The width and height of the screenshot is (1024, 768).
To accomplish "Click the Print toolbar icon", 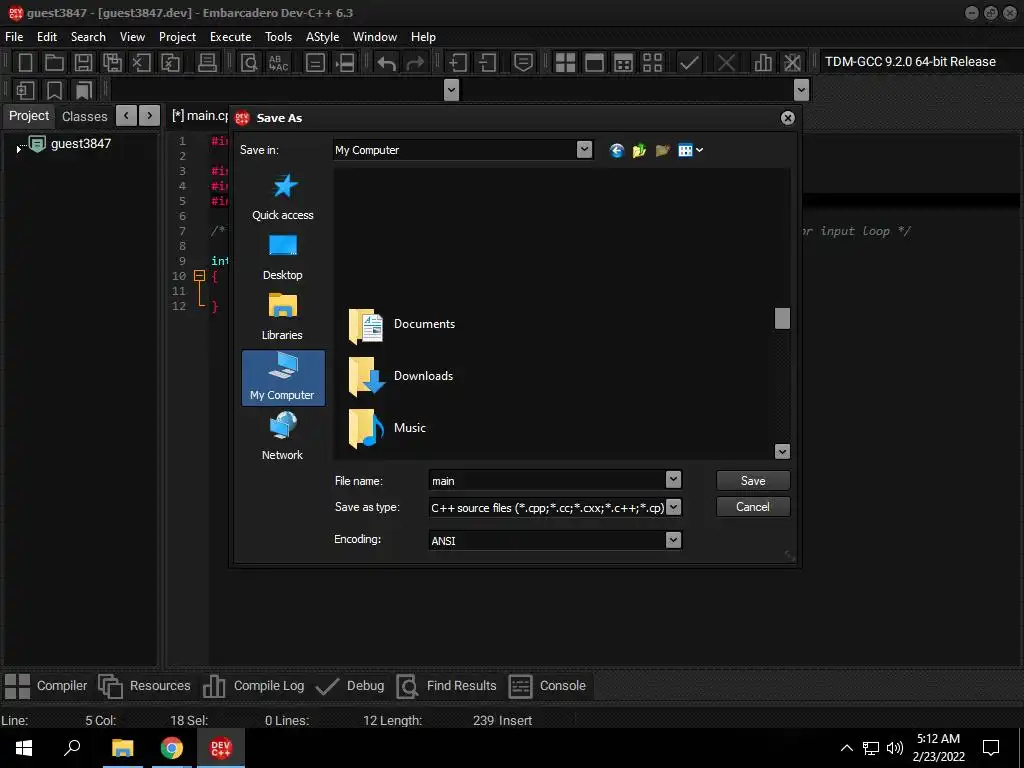I will point(207,63).
